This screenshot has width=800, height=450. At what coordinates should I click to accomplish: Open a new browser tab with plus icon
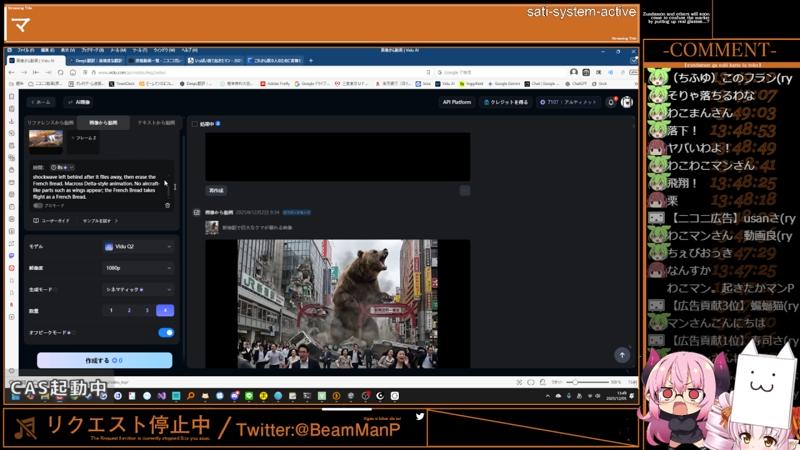(311, 60)
